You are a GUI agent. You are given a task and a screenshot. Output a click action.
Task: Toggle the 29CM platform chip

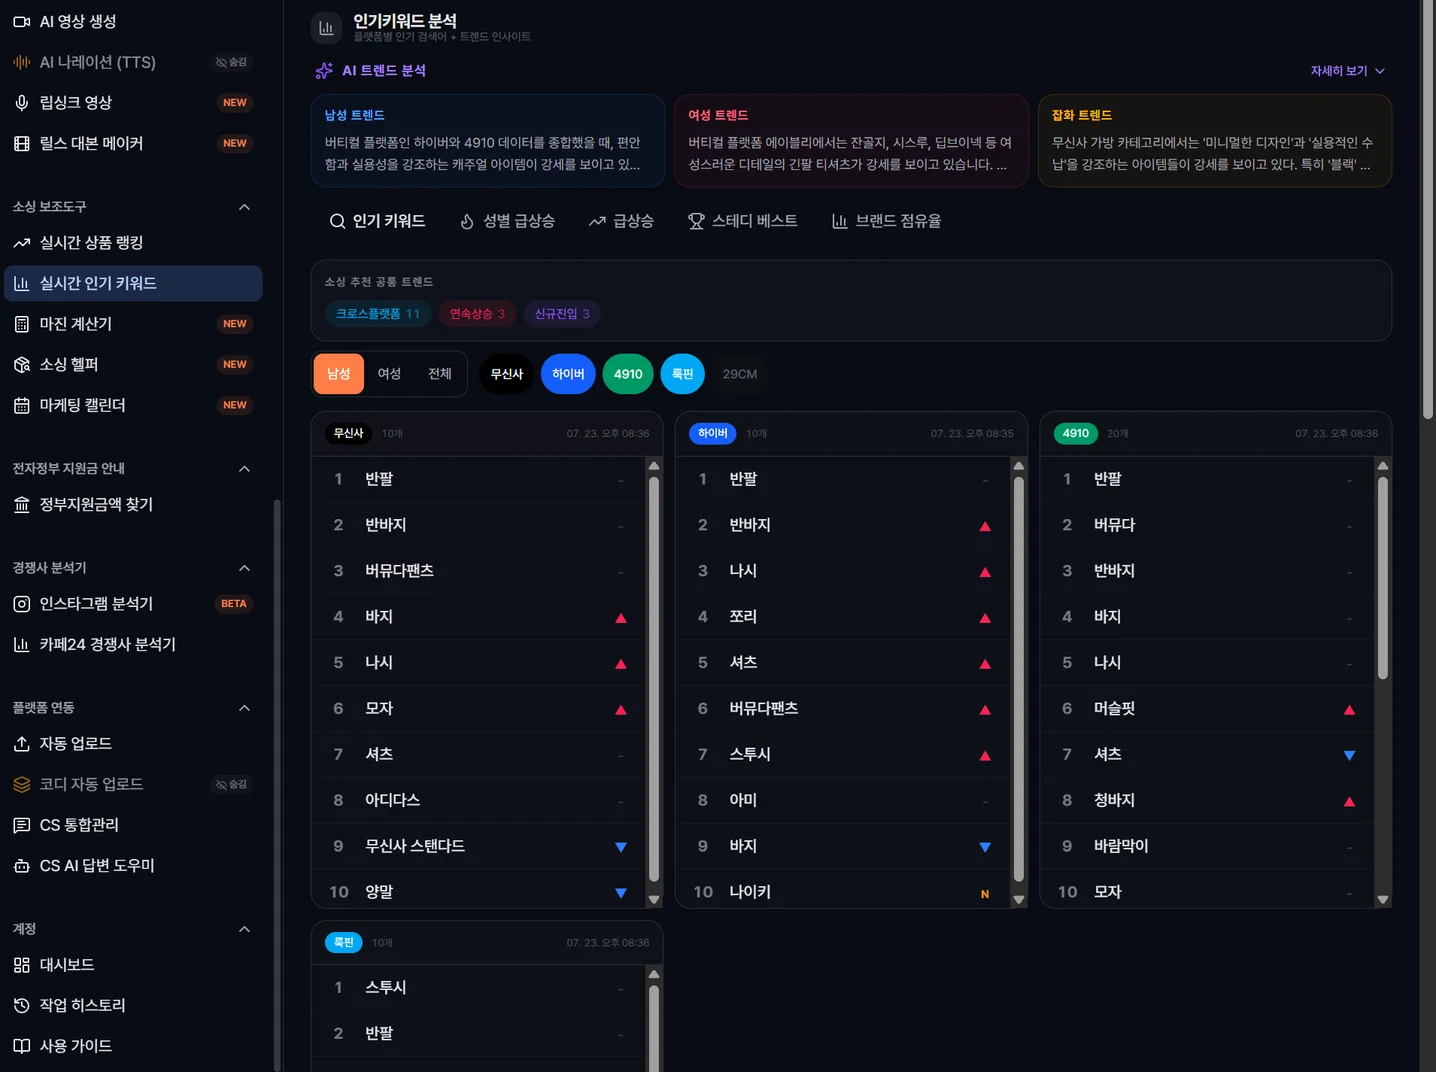pos(740,374)
